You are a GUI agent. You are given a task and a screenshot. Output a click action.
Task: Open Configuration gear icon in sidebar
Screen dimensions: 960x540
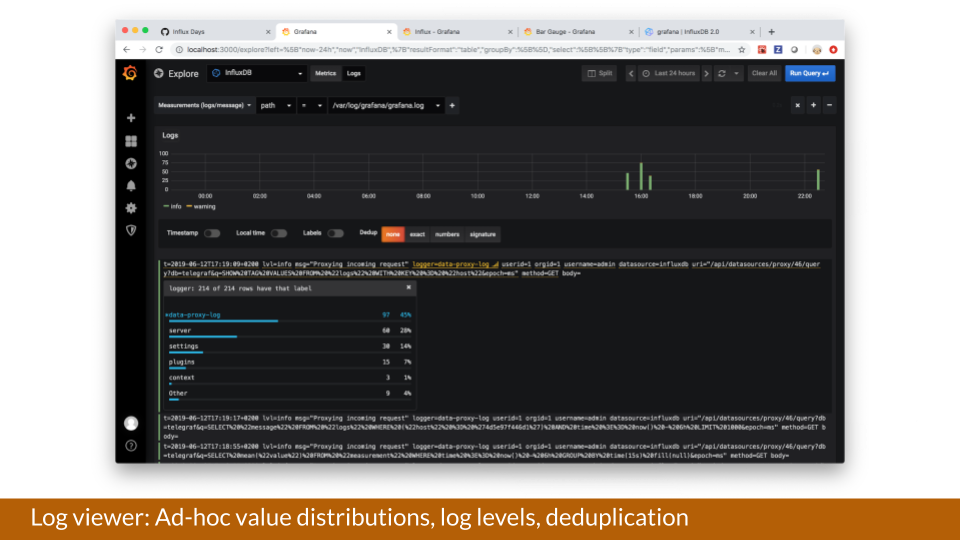coord(130,208)
